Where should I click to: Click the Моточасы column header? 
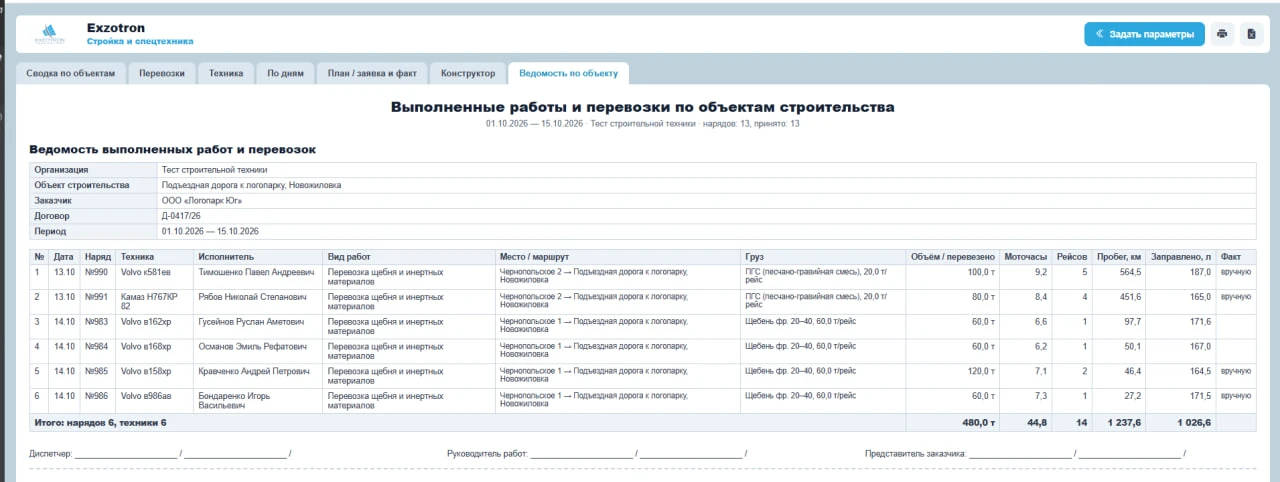coord(1025,257)
